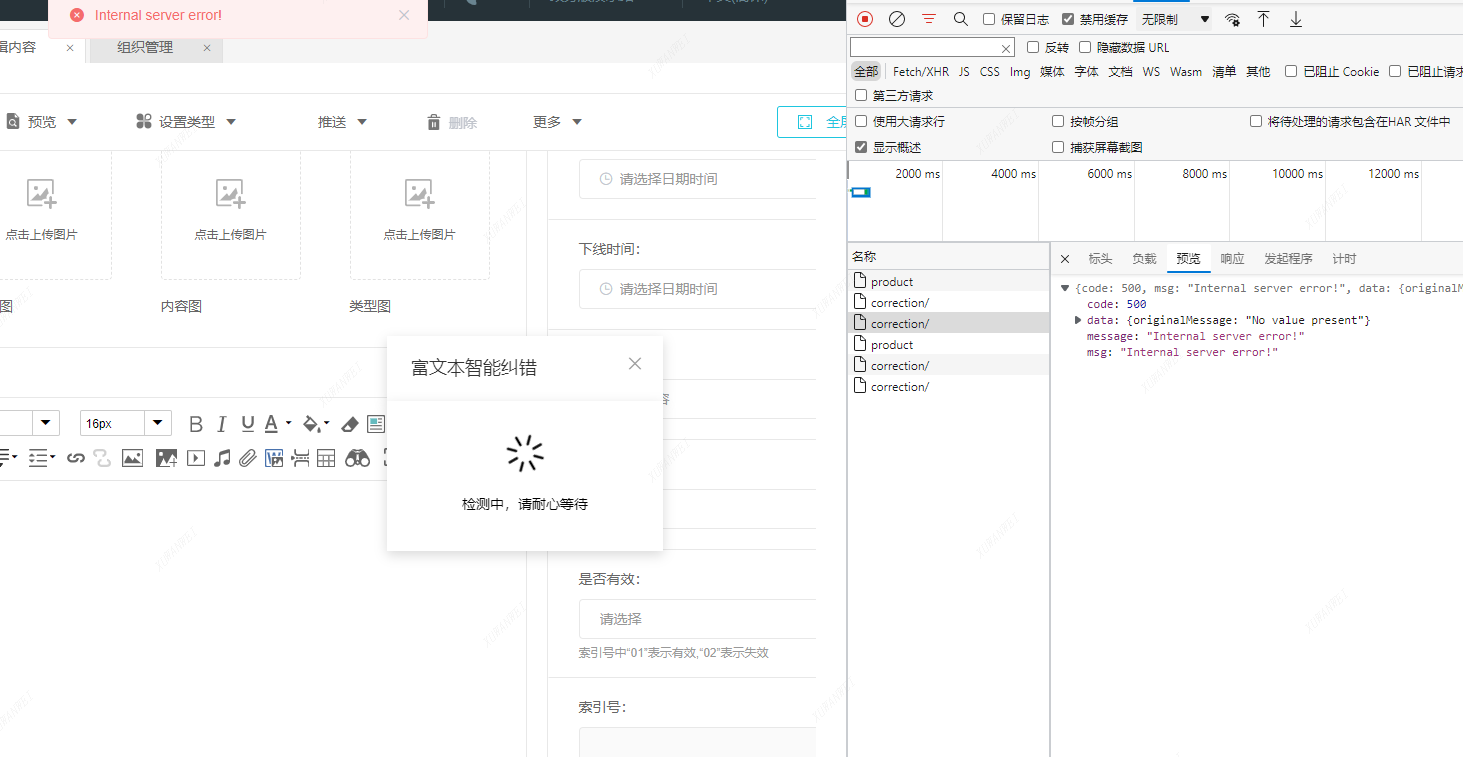Close the request details panel
The image size is (1463, 757).
[1065, 259]
